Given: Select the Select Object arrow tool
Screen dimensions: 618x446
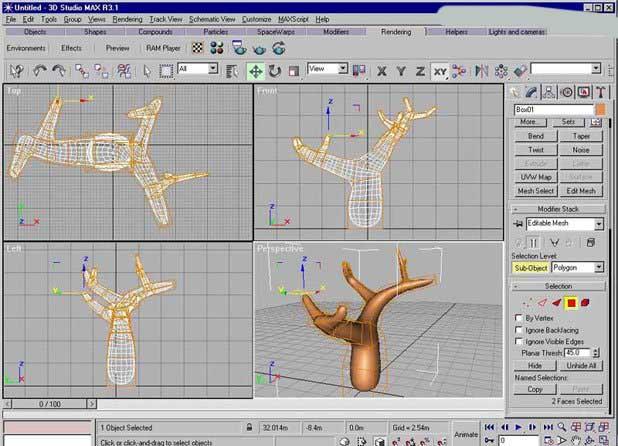Looking at the screenshot, I should (147, 71).
